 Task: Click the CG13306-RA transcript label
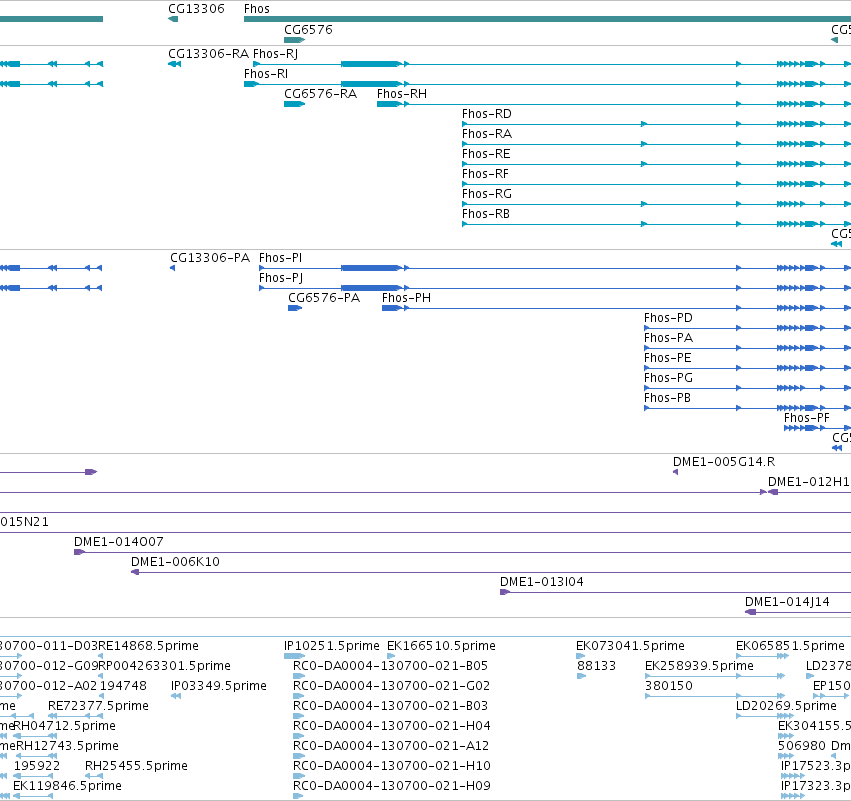pyautogui.click(x=208, y=54)
